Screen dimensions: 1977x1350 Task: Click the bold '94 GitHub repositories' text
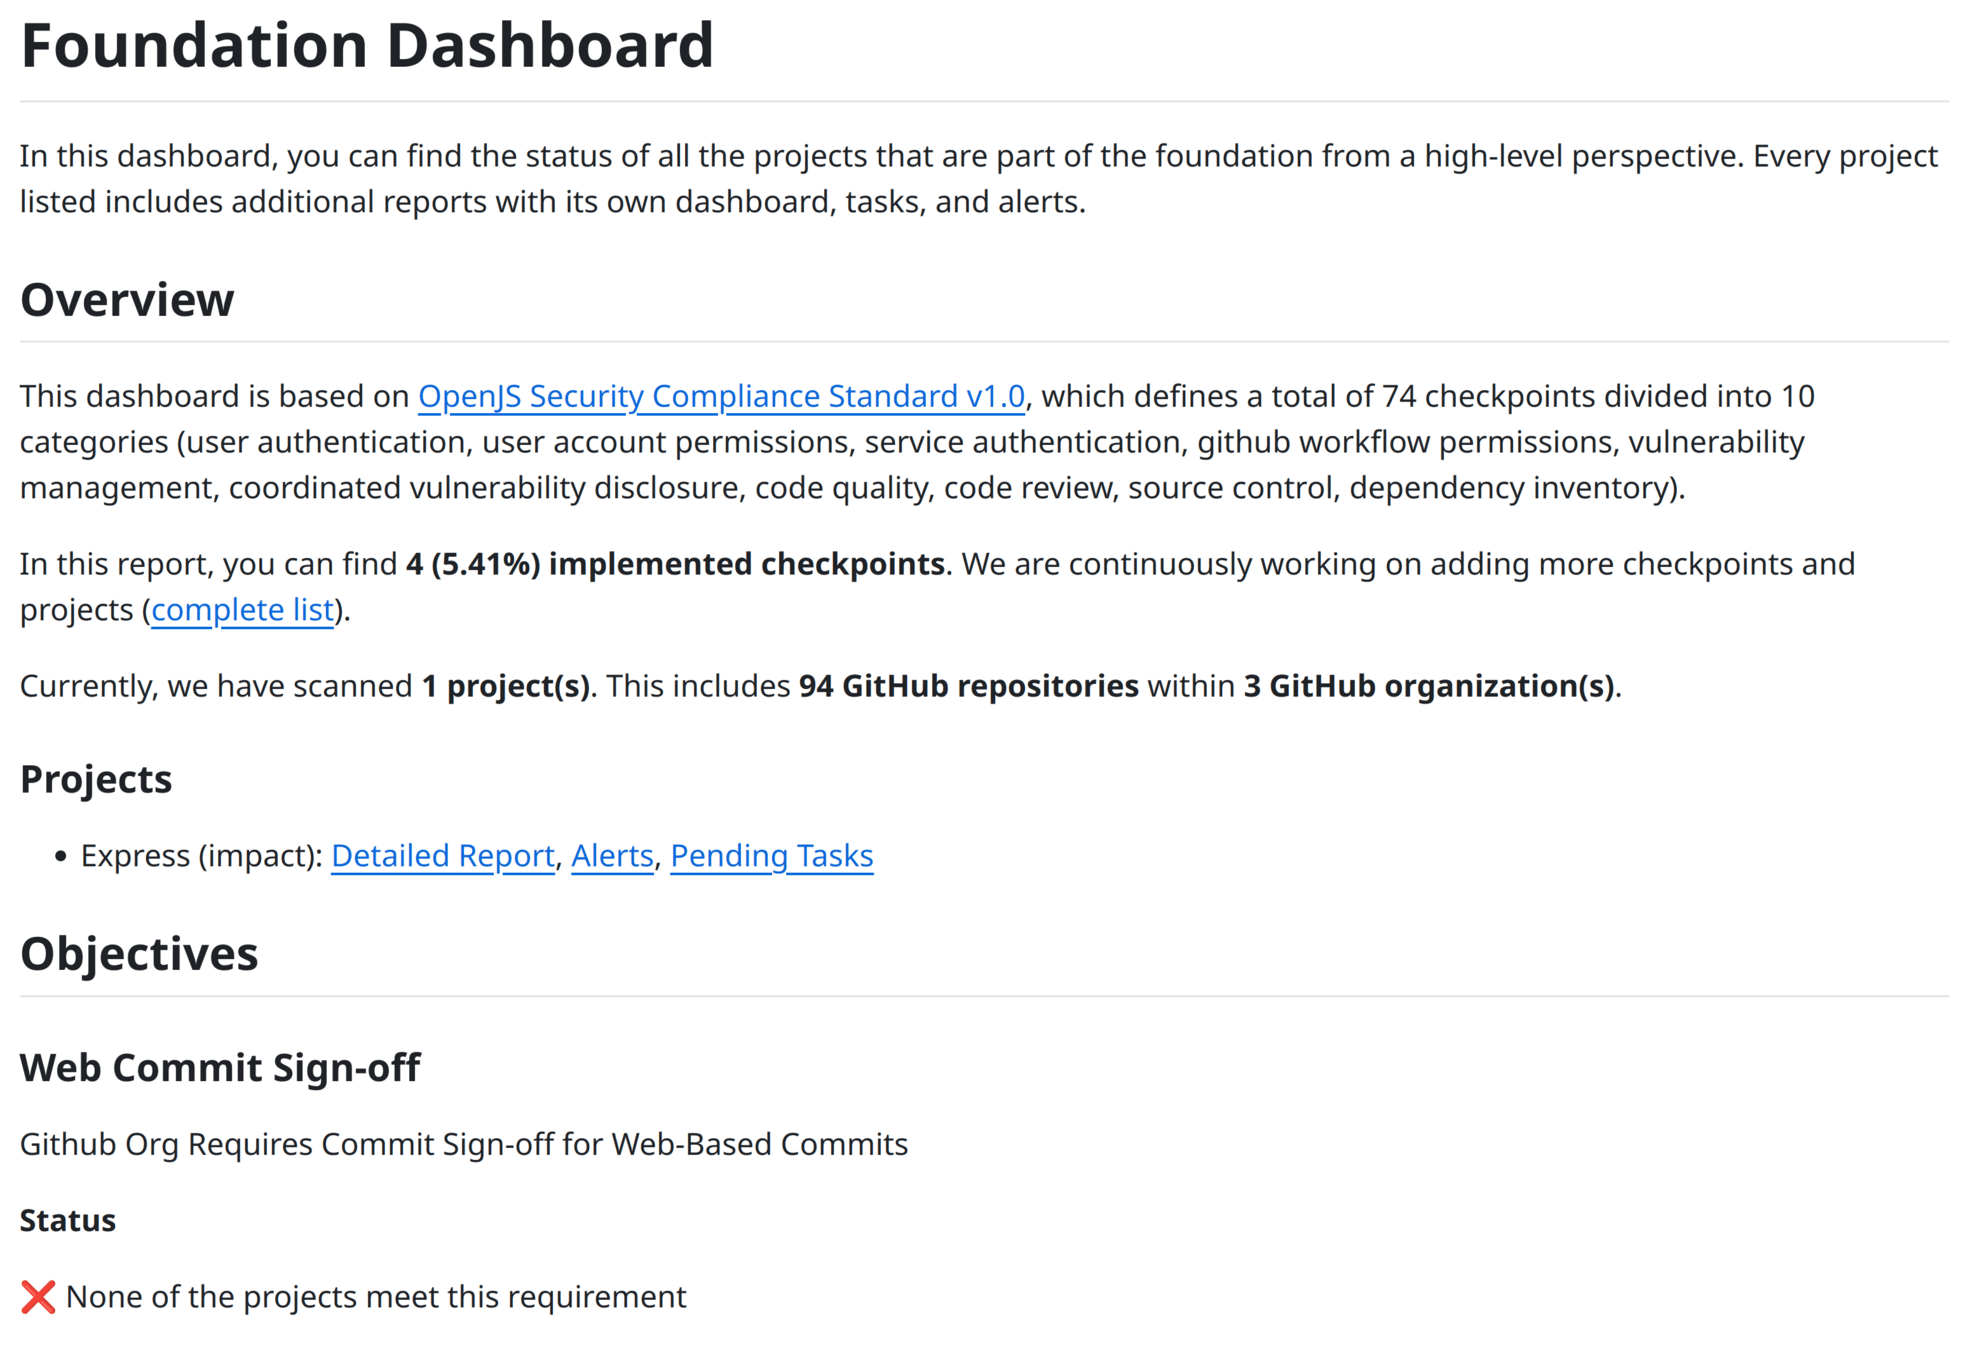968,686
